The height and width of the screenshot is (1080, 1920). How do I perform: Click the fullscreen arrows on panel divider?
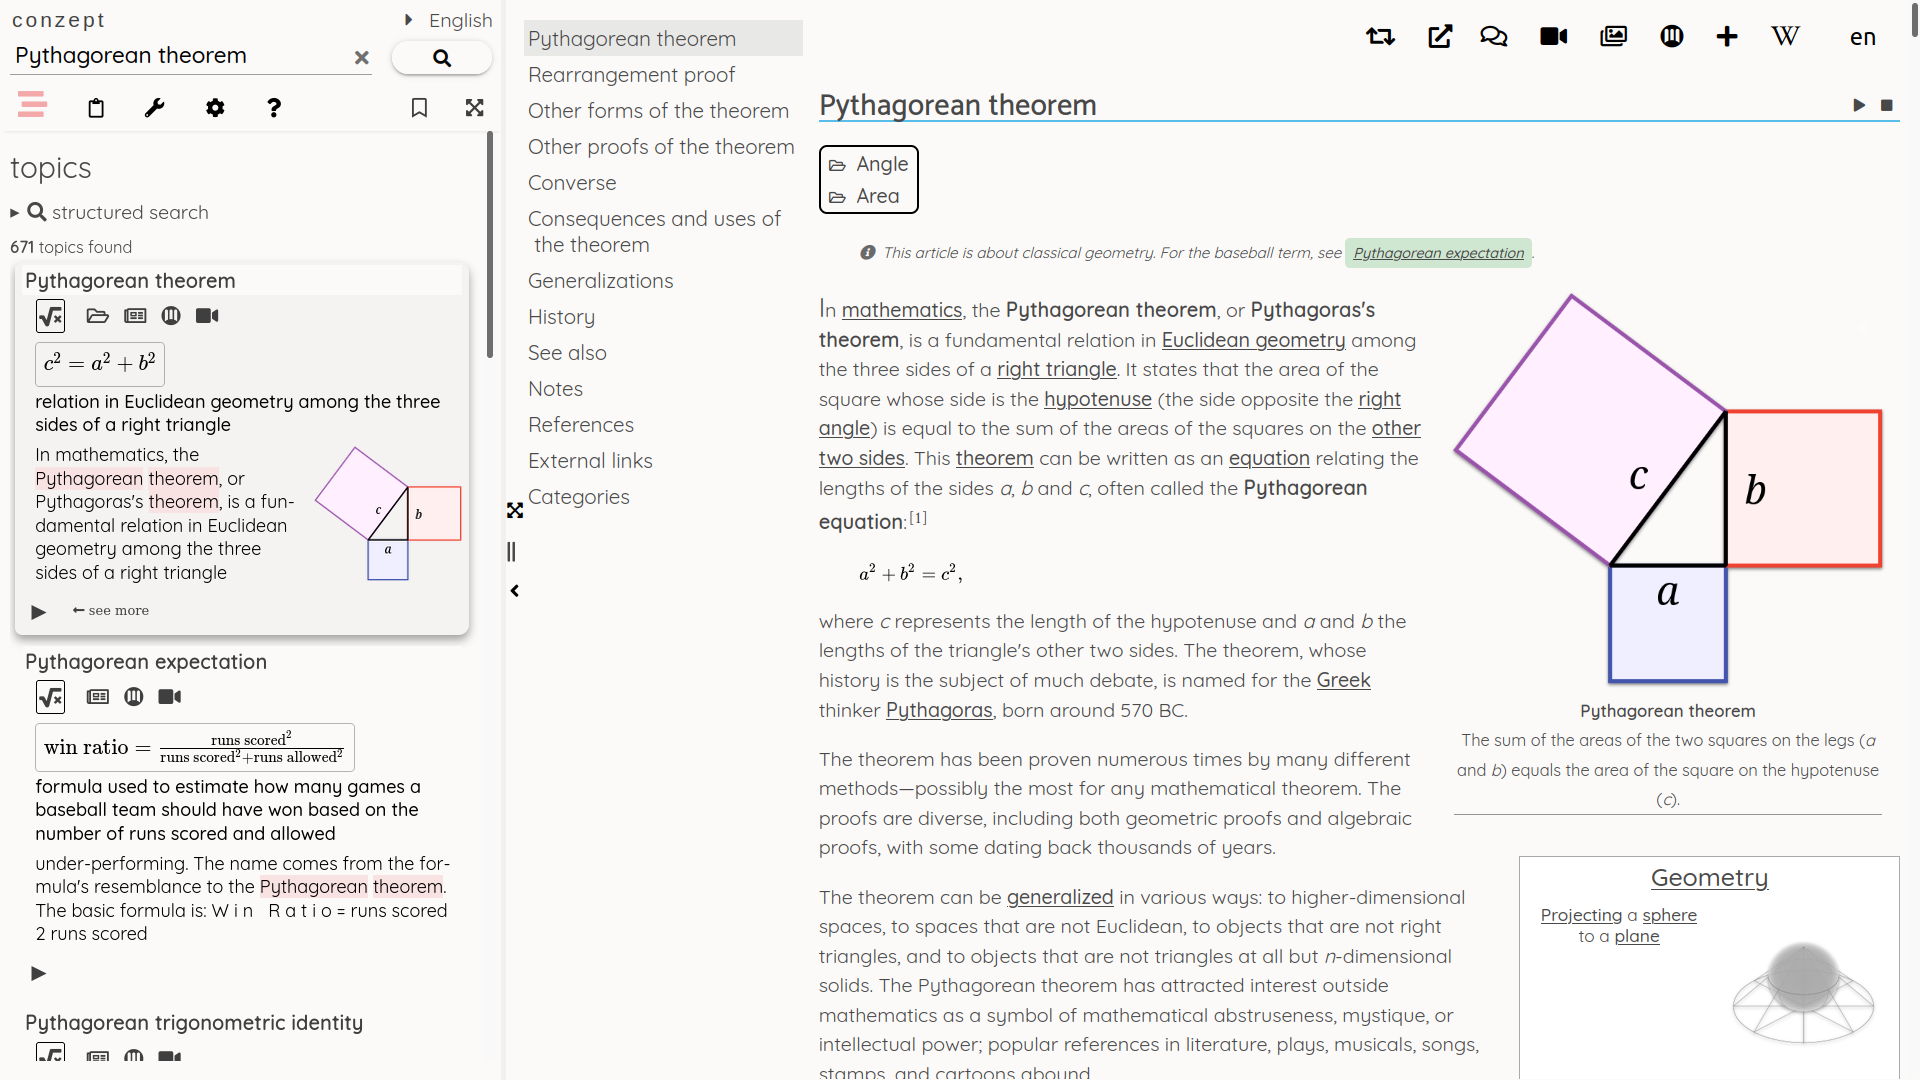(x=515, y=511)
